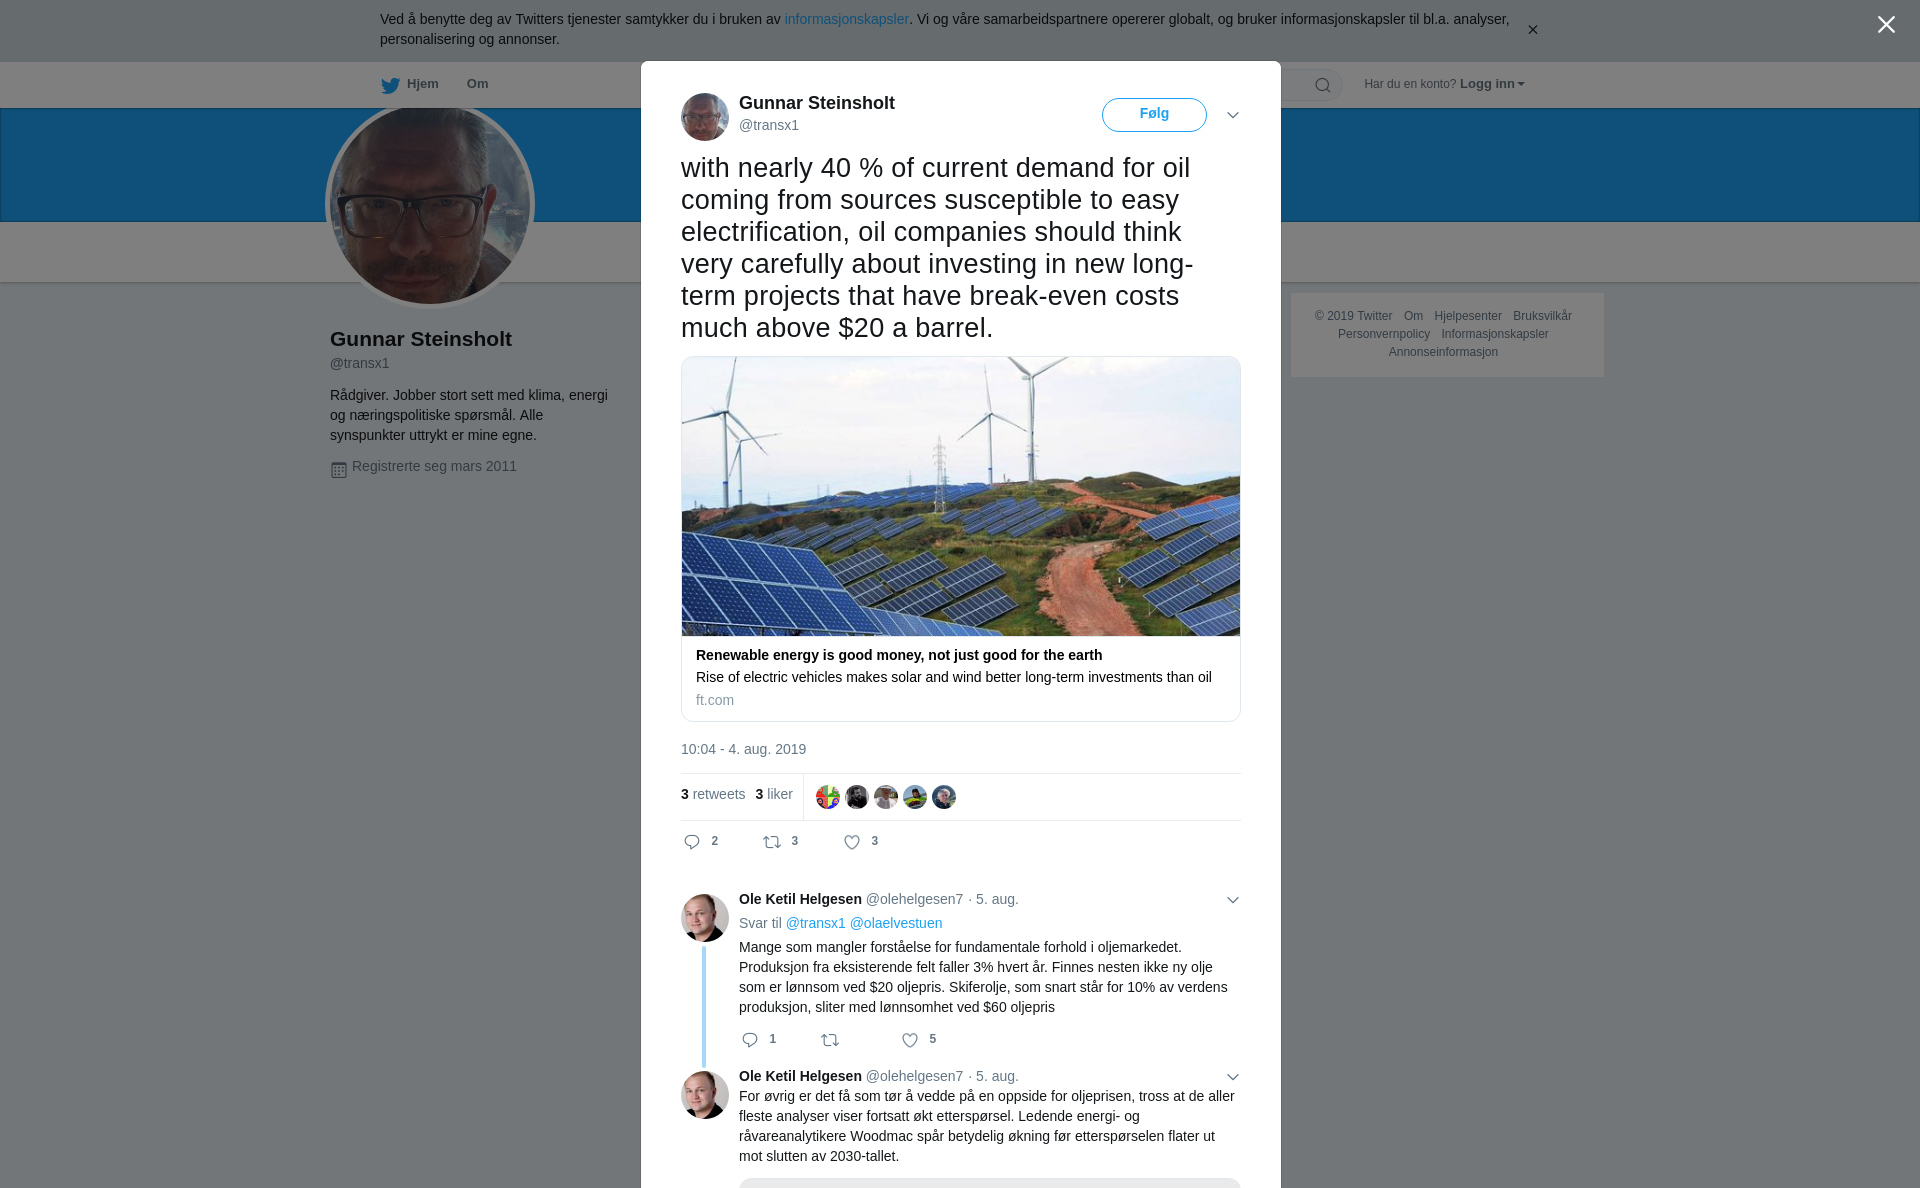This screenshot has height=1188, width=1920.
Task: Reply to the main tweet
Action: (x=692, y=842)
